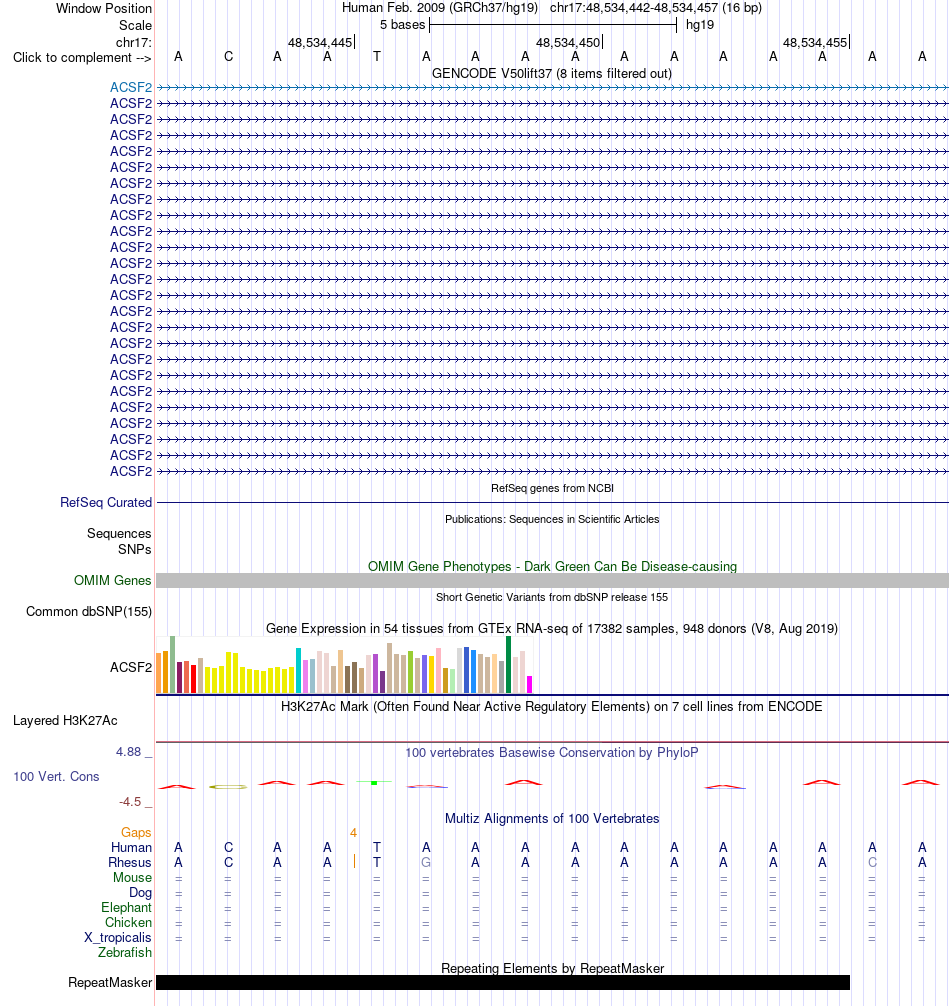
Task: Click the ACSF2 label beside the GTEx bar chart
Action: tap(131, 667)
